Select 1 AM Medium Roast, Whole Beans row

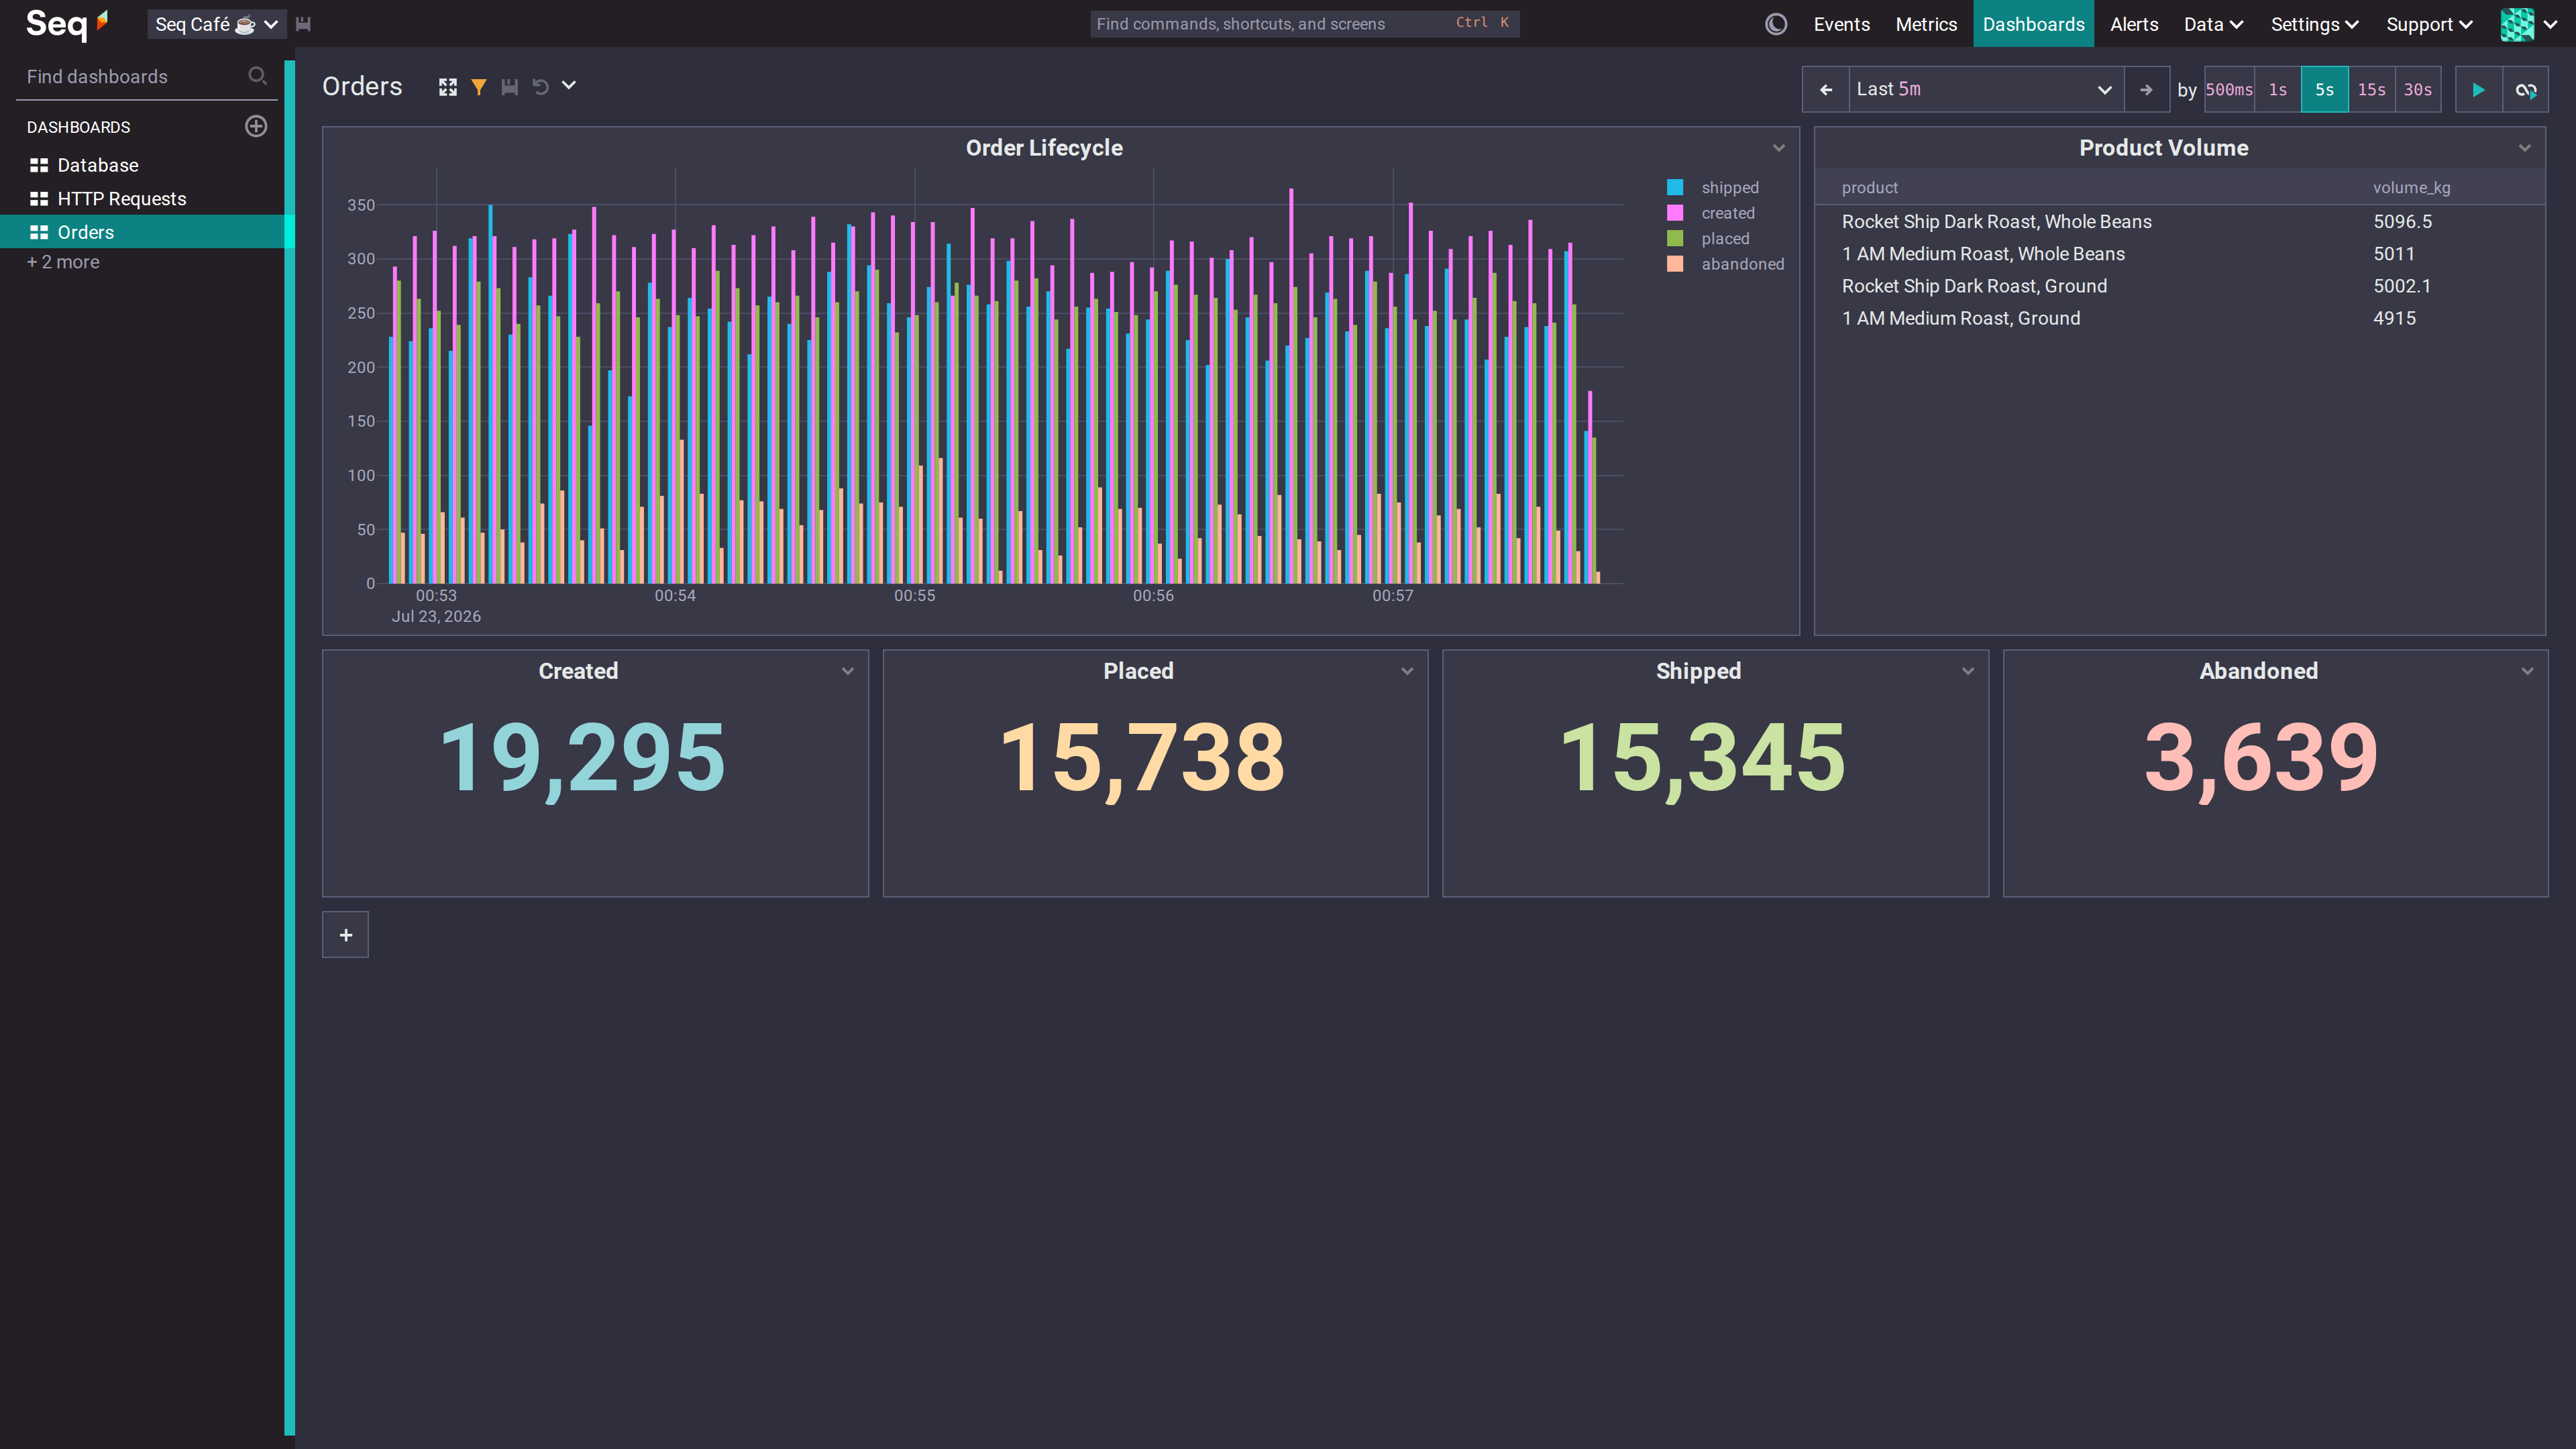tap(2180, 254)
